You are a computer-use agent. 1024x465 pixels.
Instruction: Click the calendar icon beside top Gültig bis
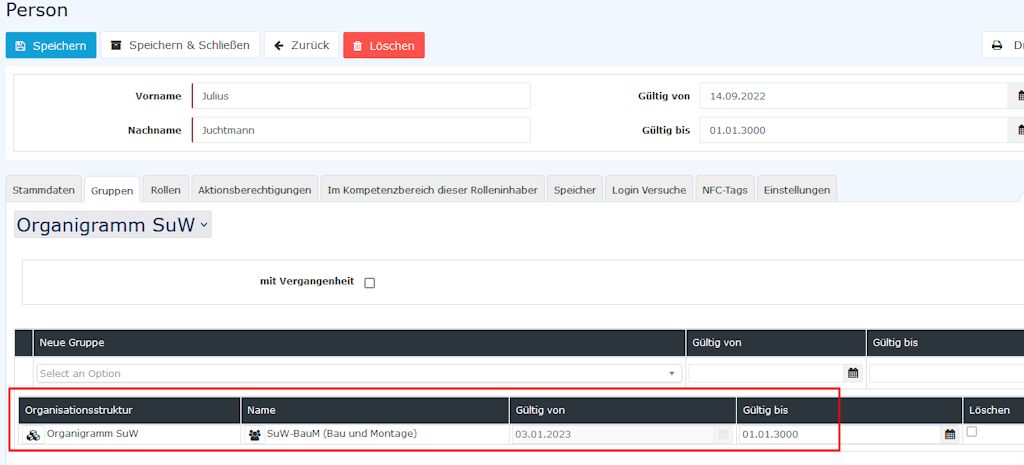tap(1019, 130)
